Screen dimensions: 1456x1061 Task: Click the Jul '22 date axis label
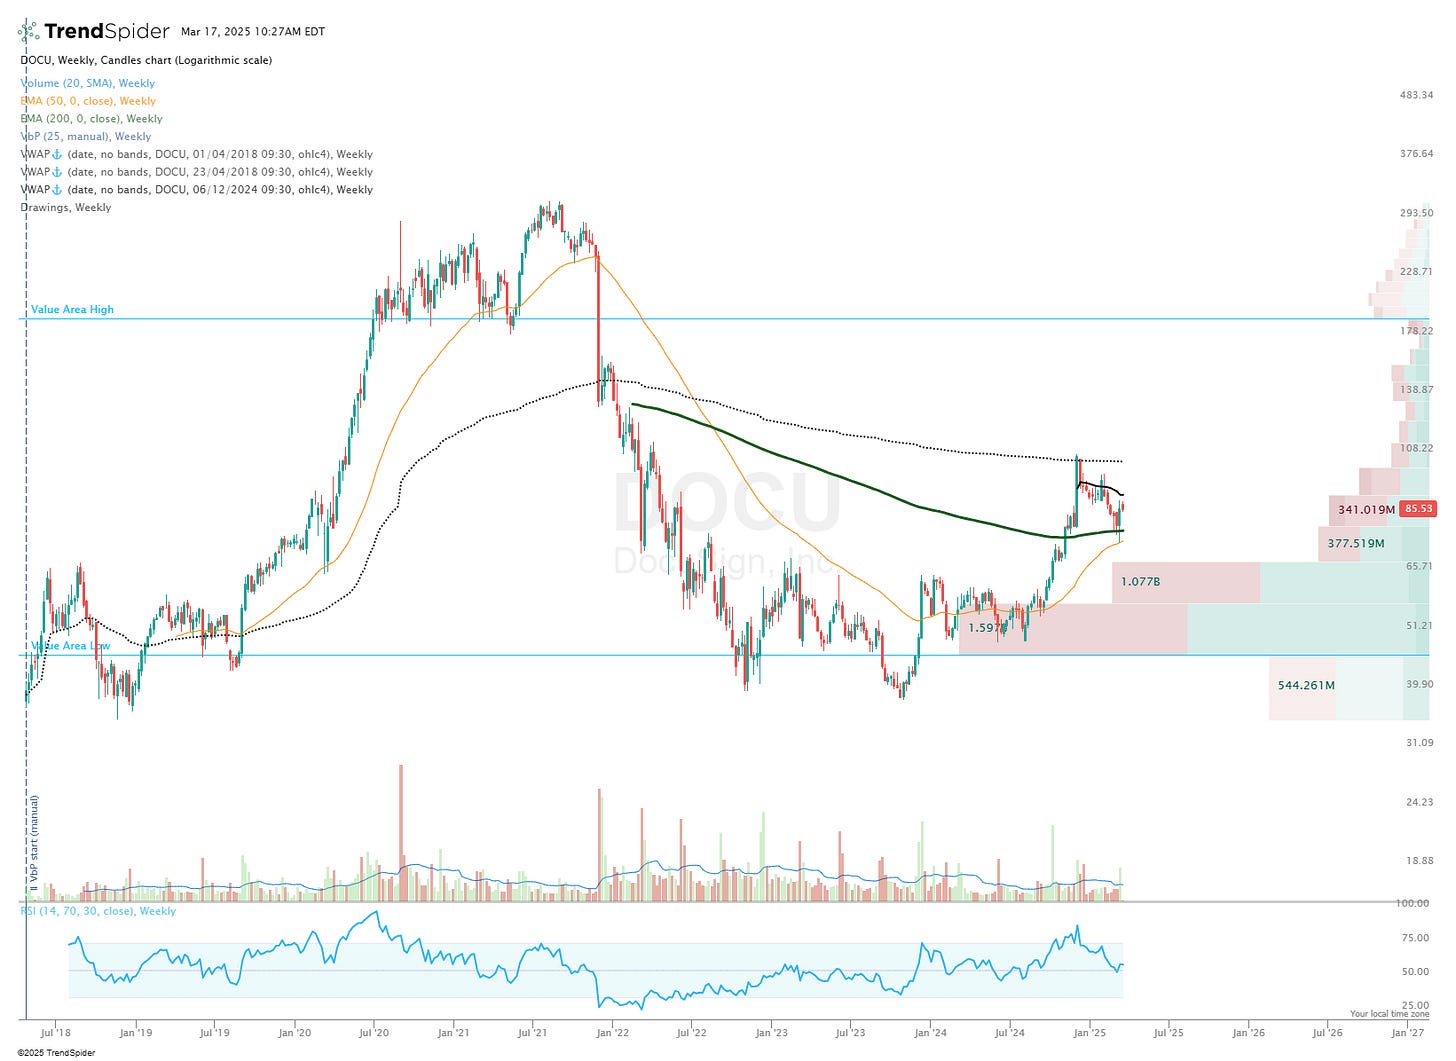(x=691, y=1033)
